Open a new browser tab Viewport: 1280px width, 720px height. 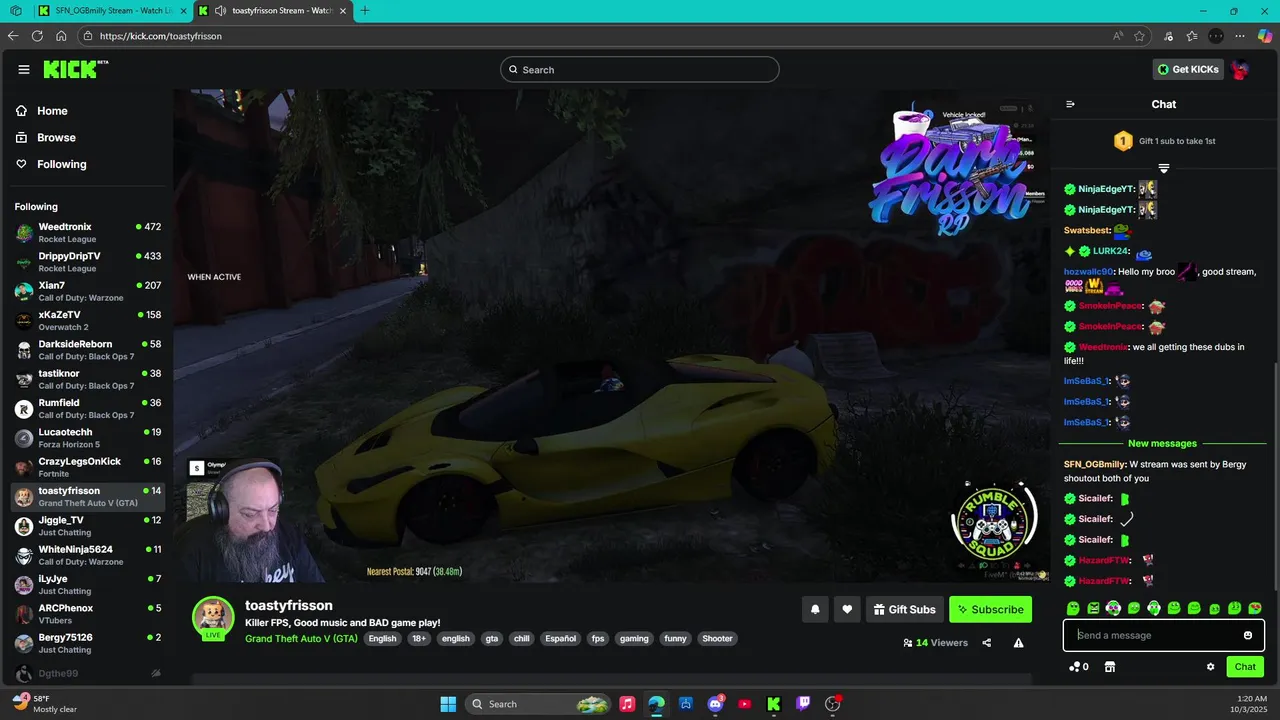pos(365,11)
